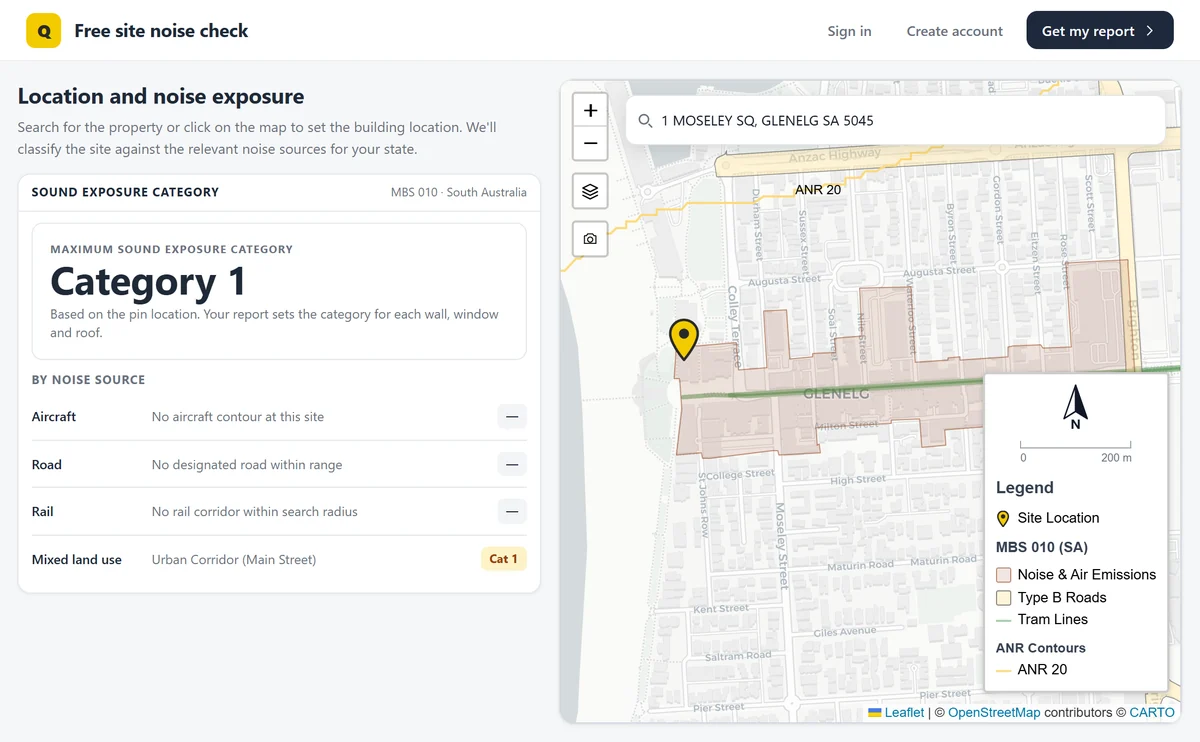Image resolution: width=1200 pixels, height=742 pixels.
Task: Zoom in the map with plus button
Action: (x=590, y=110)
